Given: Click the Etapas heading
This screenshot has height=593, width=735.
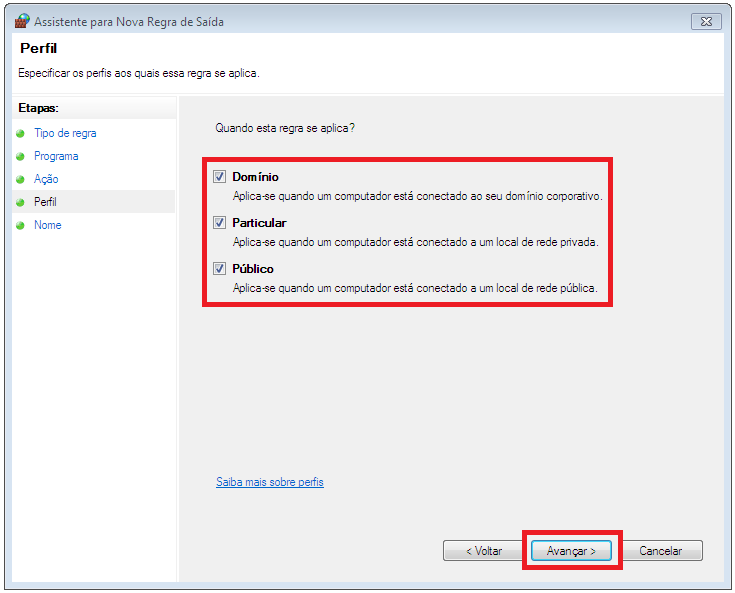Looking at the screenshot, I should tap(38, 108).
